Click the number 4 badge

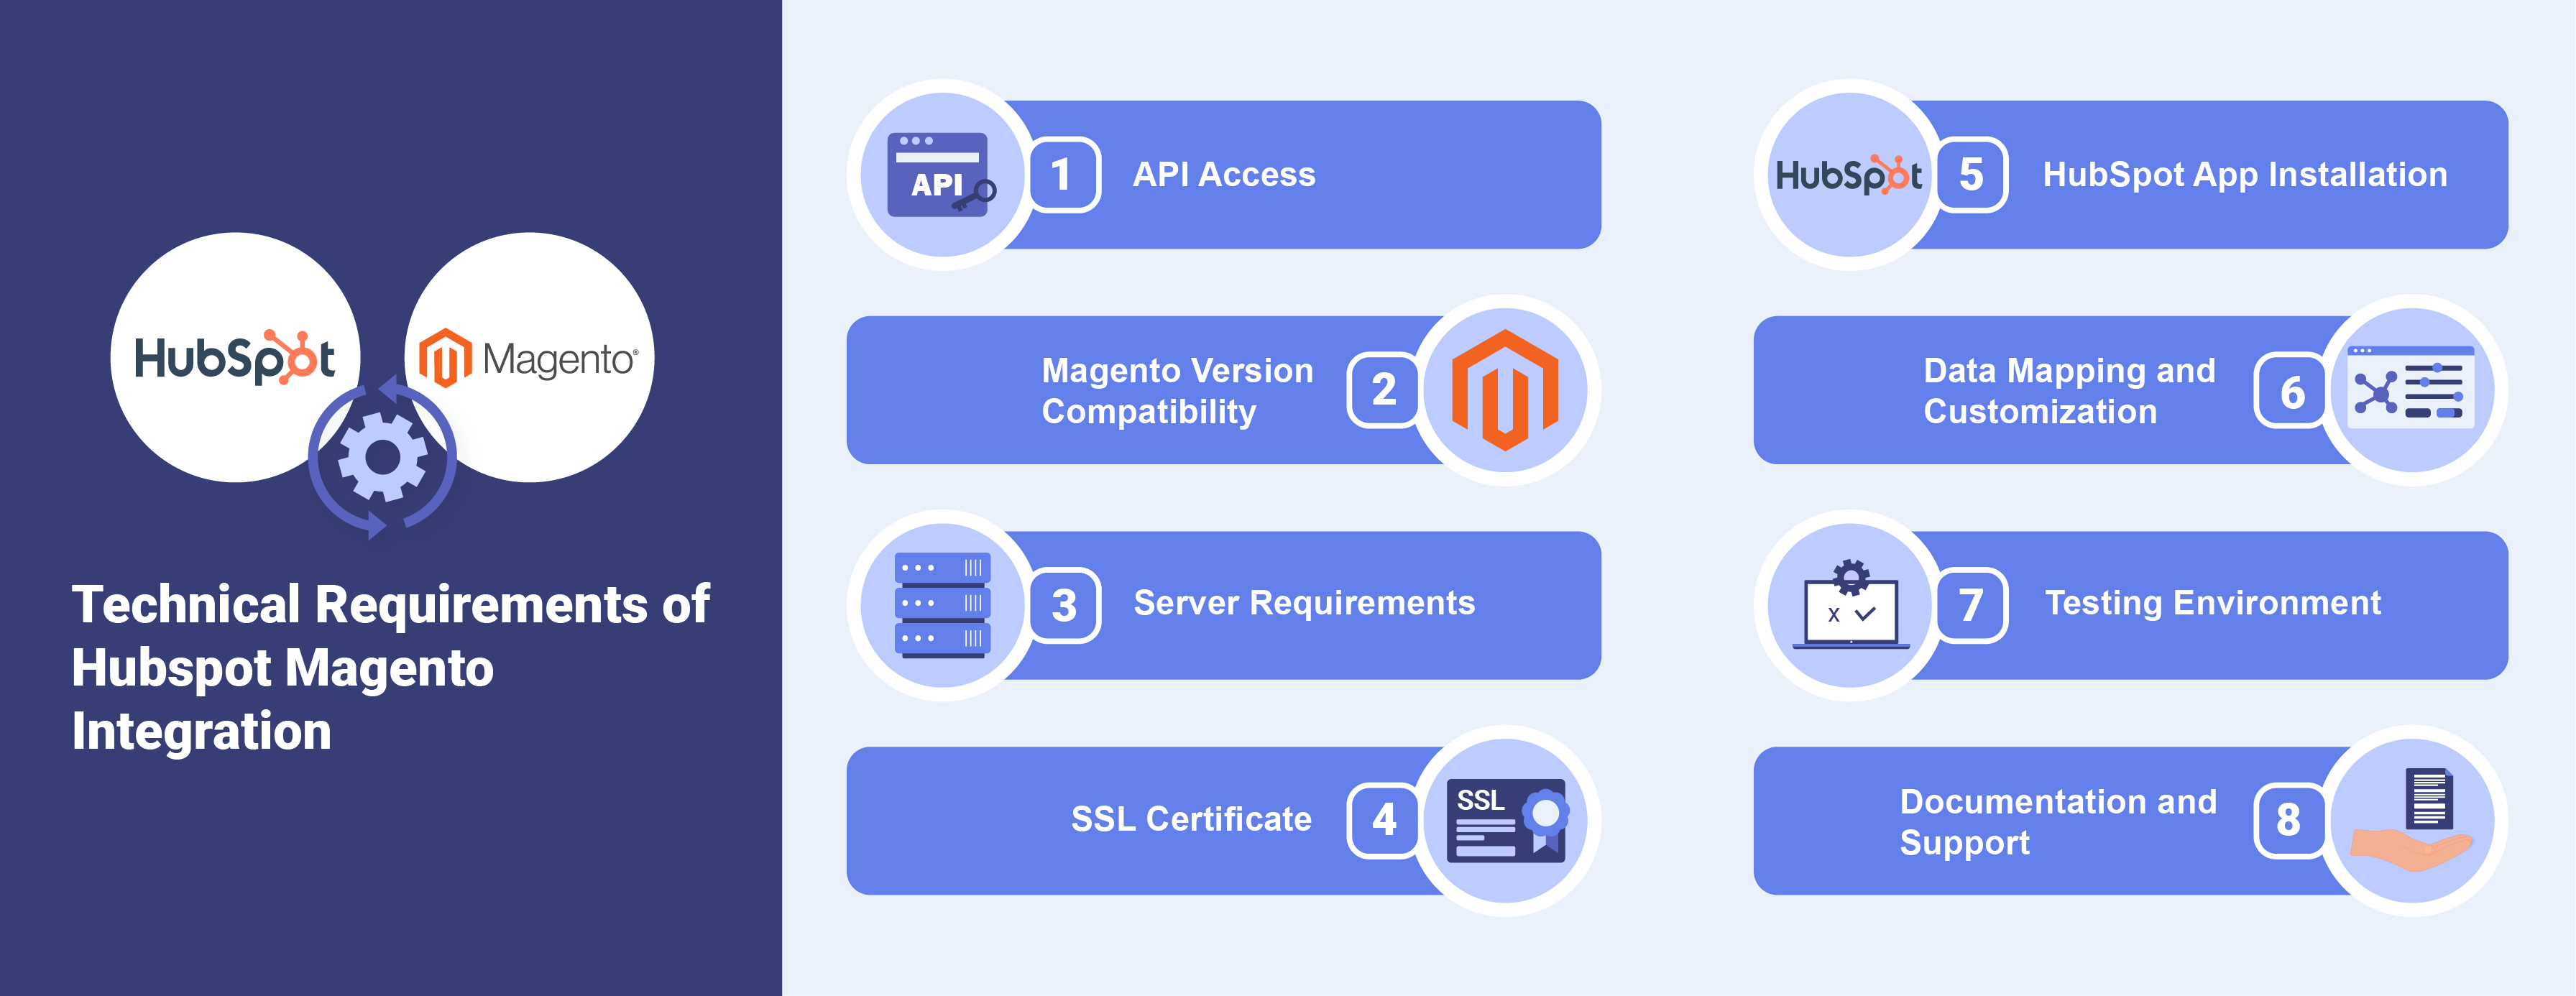1383,820
